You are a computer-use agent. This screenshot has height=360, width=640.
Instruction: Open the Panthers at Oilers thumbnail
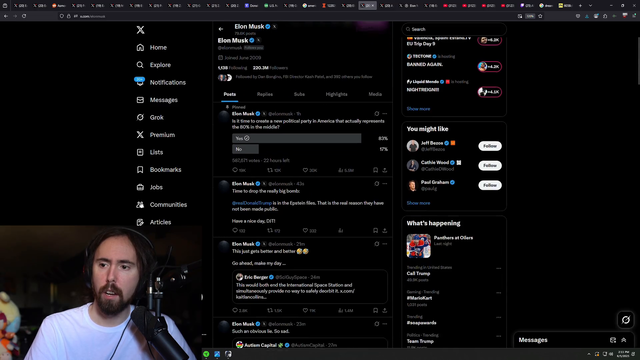[x=418, y=246]
